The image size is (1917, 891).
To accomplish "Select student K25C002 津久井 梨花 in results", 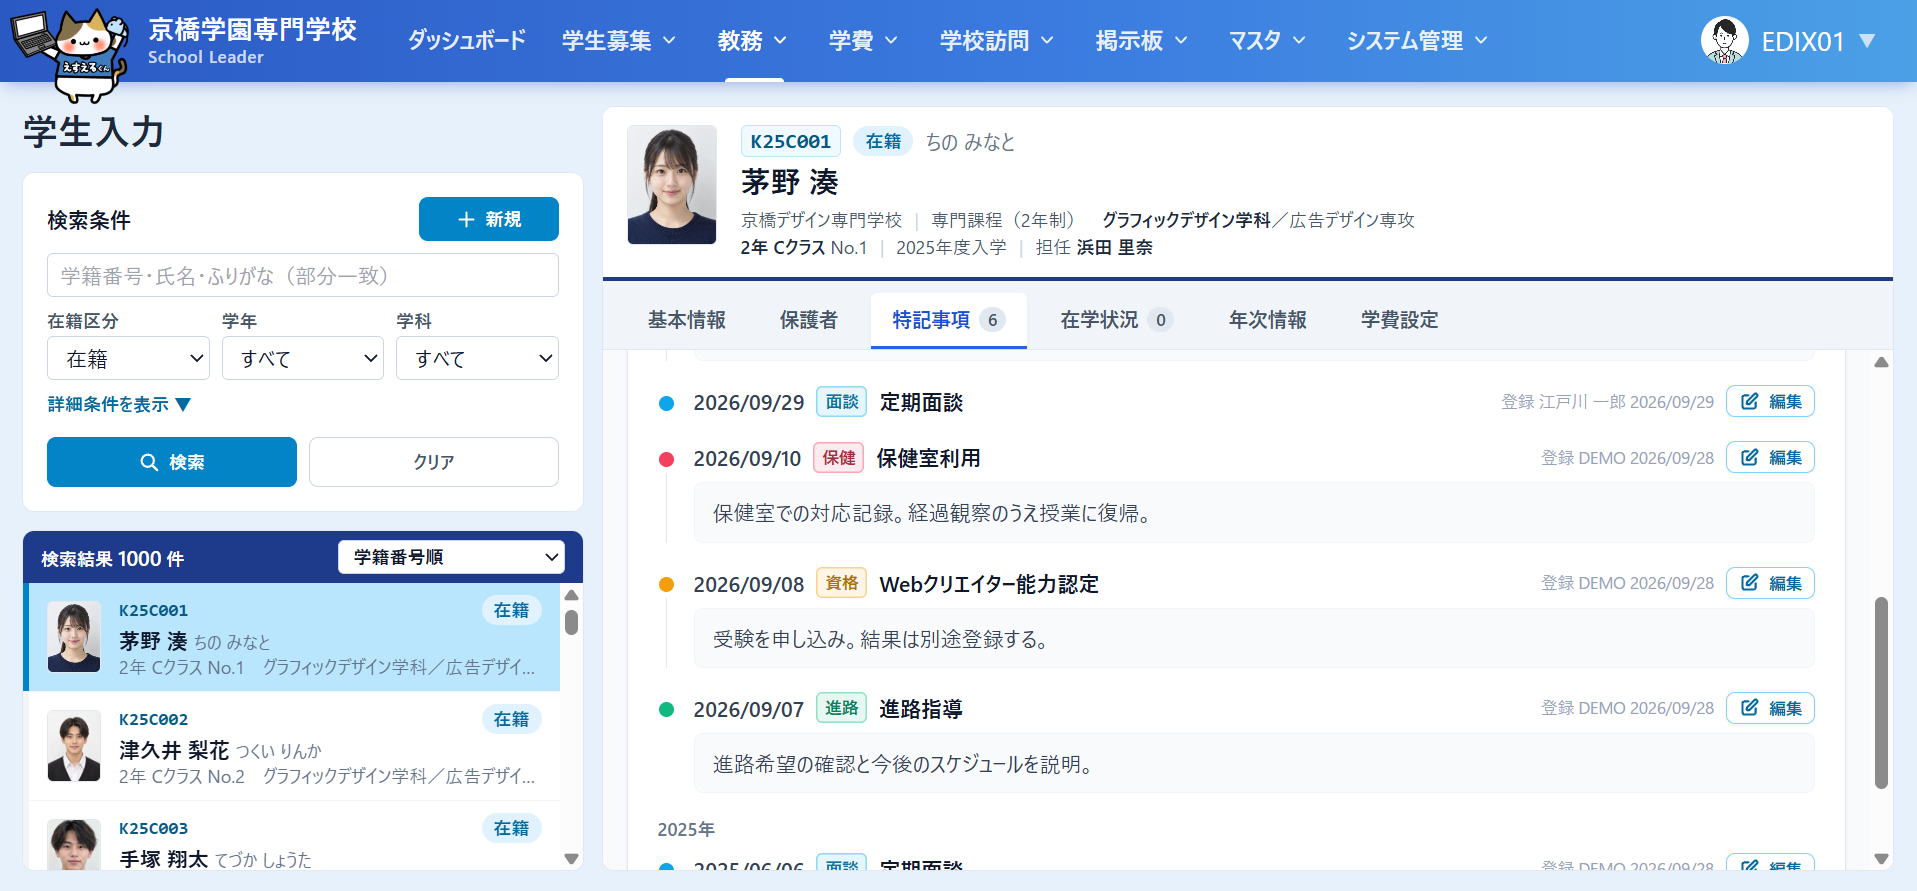I will [x=292, y=746].
